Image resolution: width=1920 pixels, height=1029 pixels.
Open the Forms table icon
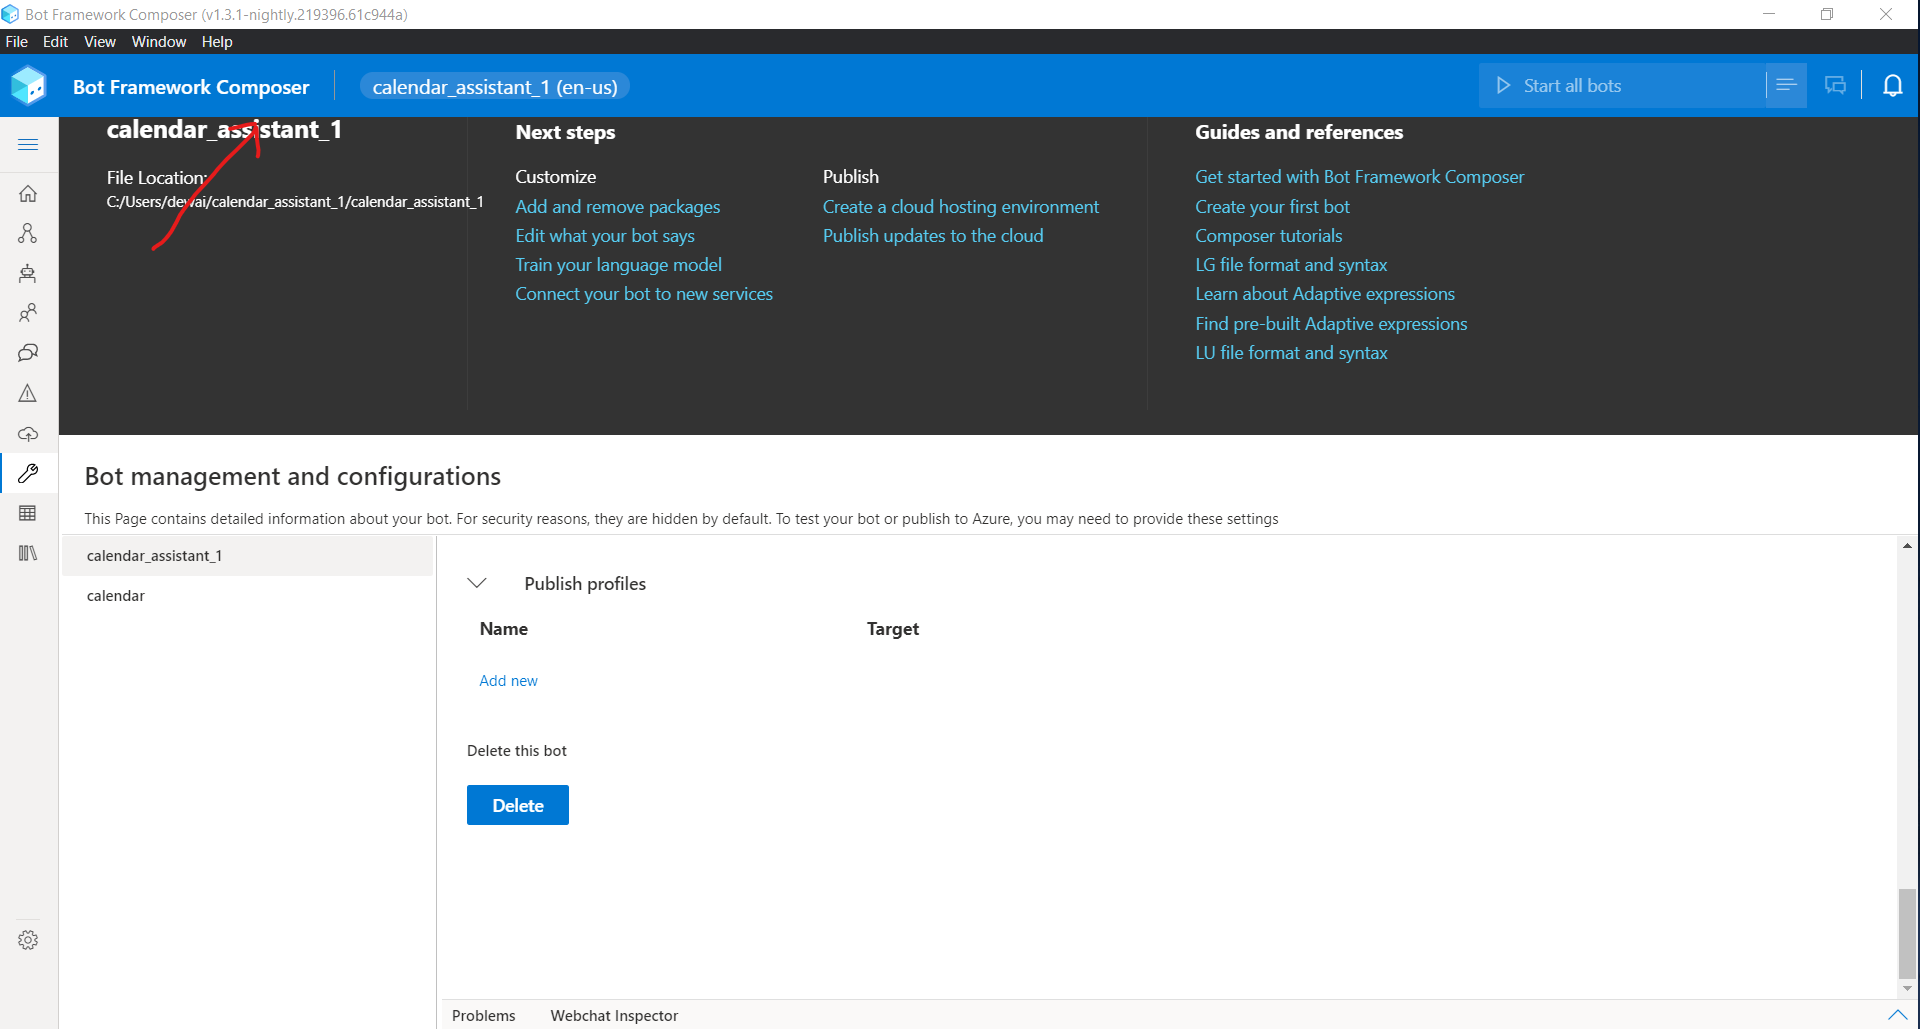click(28, 513)
